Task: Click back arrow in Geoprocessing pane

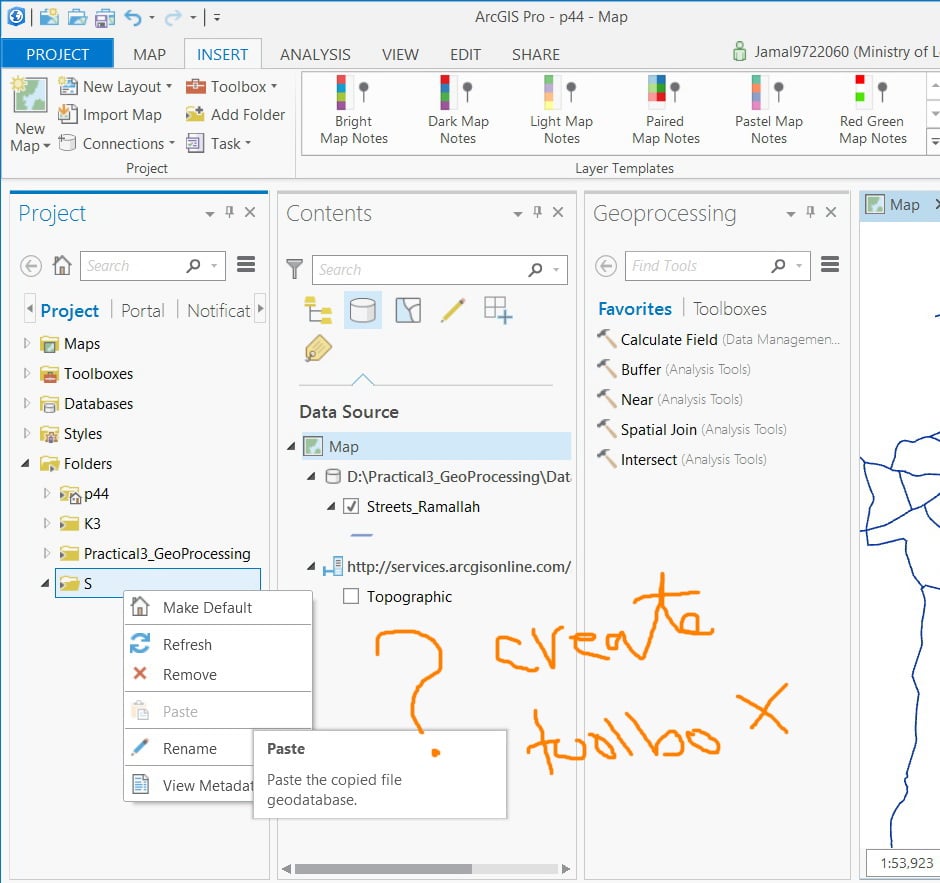Action: pos(606,266)
